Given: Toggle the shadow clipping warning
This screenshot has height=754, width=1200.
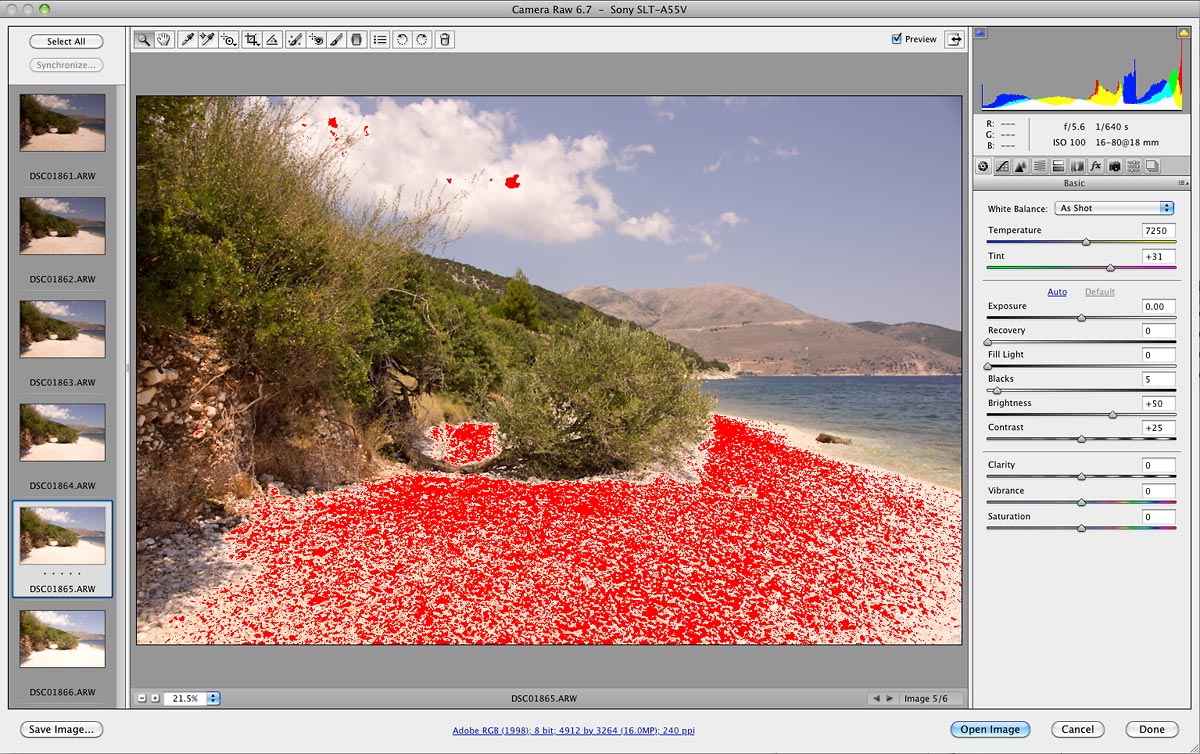Looking at the screenshot, I should [980, 33].
